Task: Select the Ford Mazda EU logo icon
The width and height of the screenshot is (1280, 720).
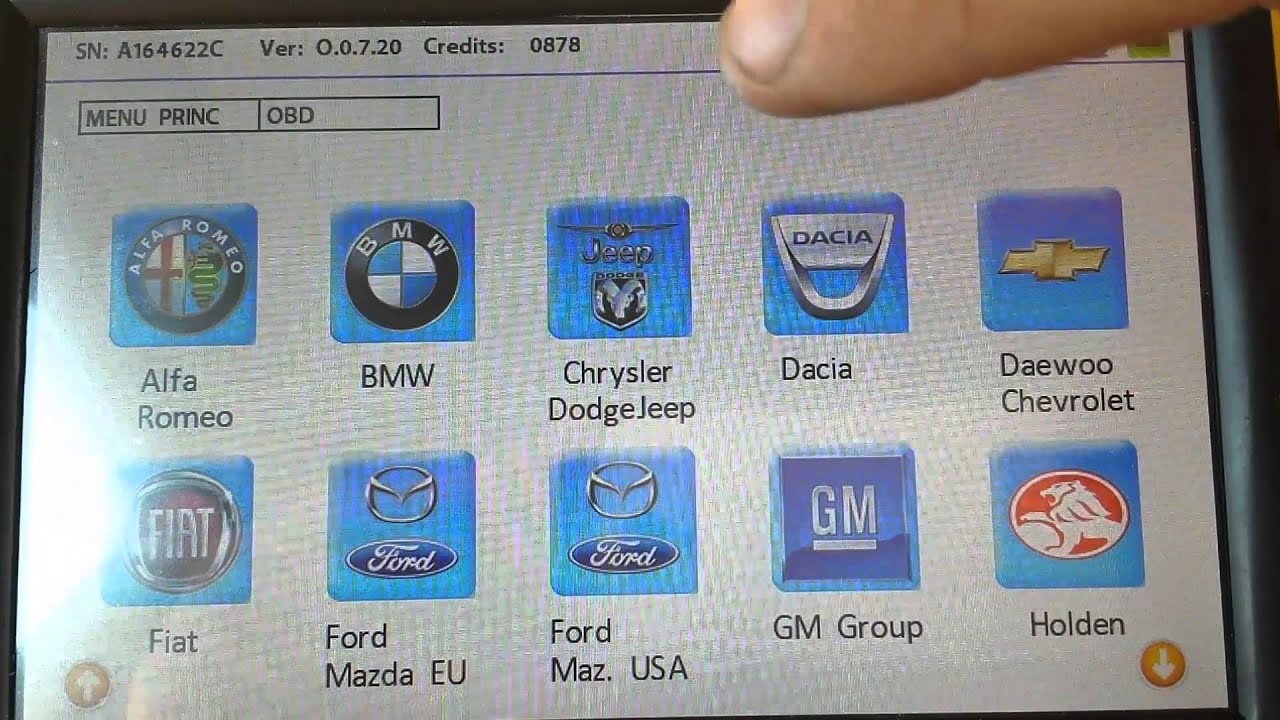Action: click(401, 526)
